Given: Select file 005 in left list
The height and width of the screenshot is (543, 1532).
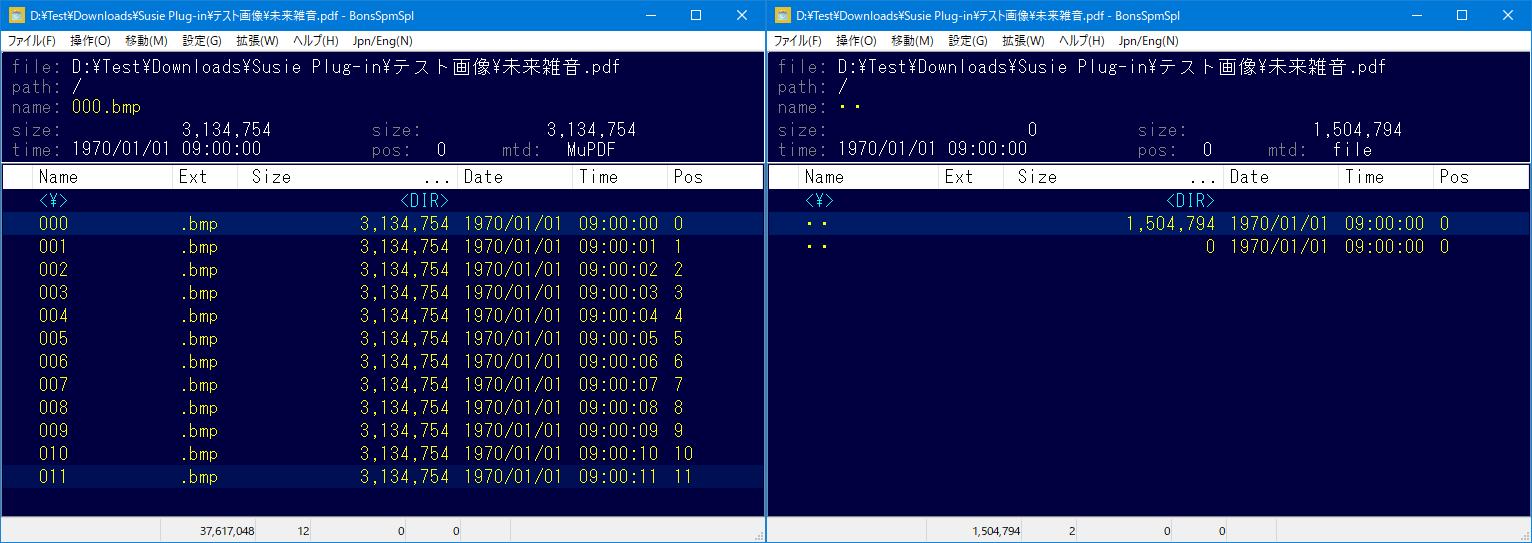Looking at the screenshot, I should pyautogui.click(x=54, y=339).
